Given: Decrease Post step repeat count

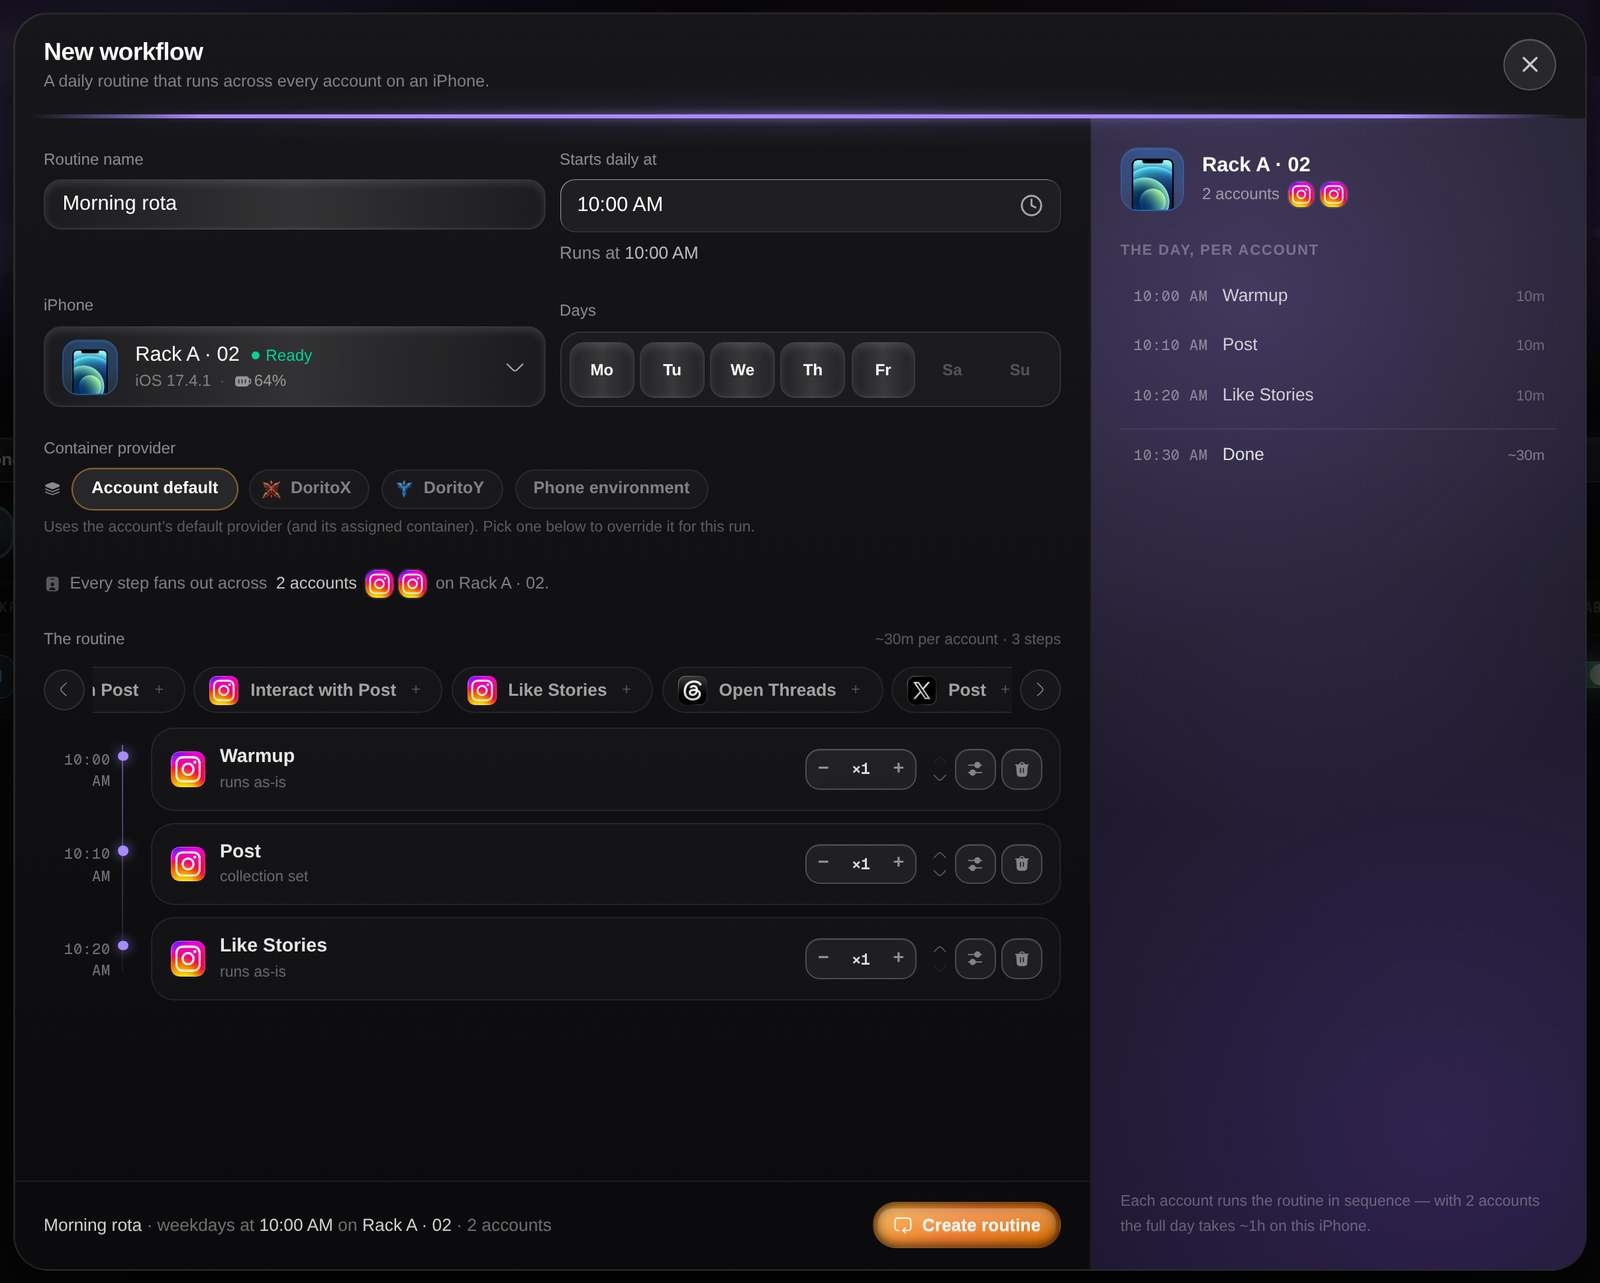Looking at the screenshot, I should [823, 863].
